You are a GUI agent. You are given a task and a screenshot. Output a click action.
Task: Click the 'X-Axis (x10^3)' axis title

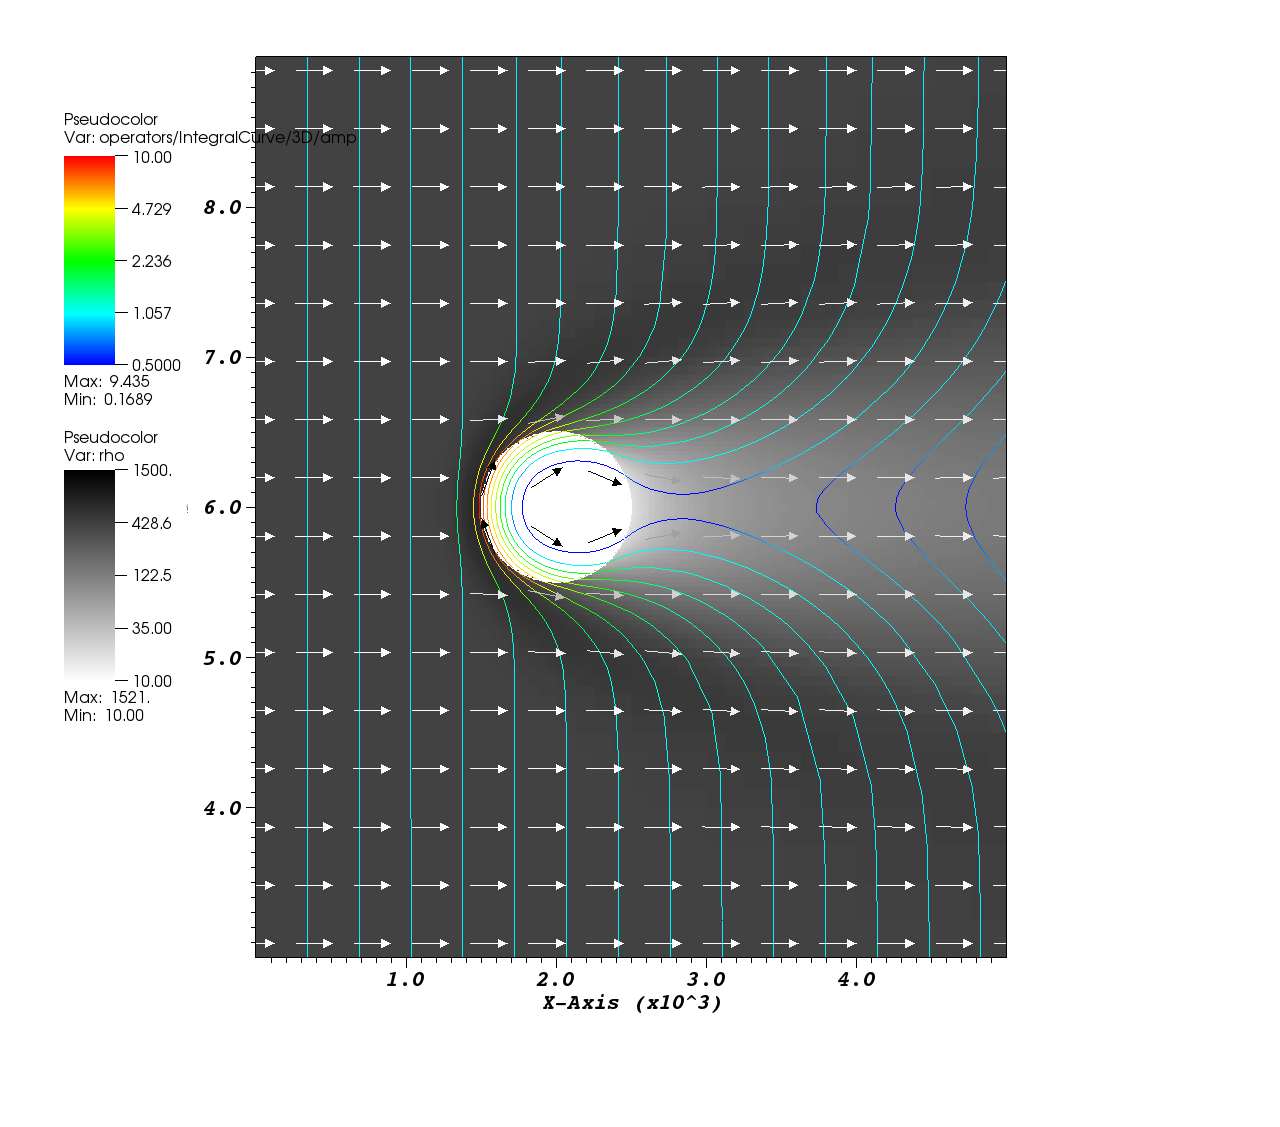tap(632, 1002)
